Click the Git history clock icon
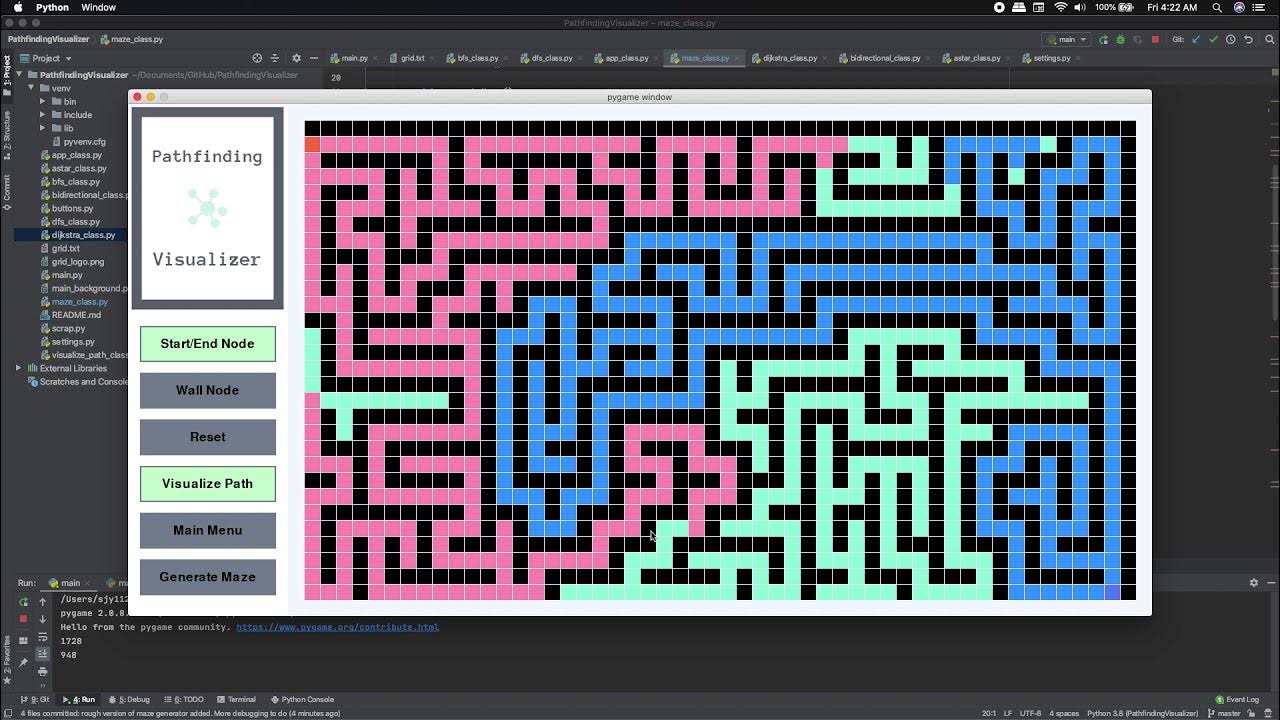 coord(1230,40)
